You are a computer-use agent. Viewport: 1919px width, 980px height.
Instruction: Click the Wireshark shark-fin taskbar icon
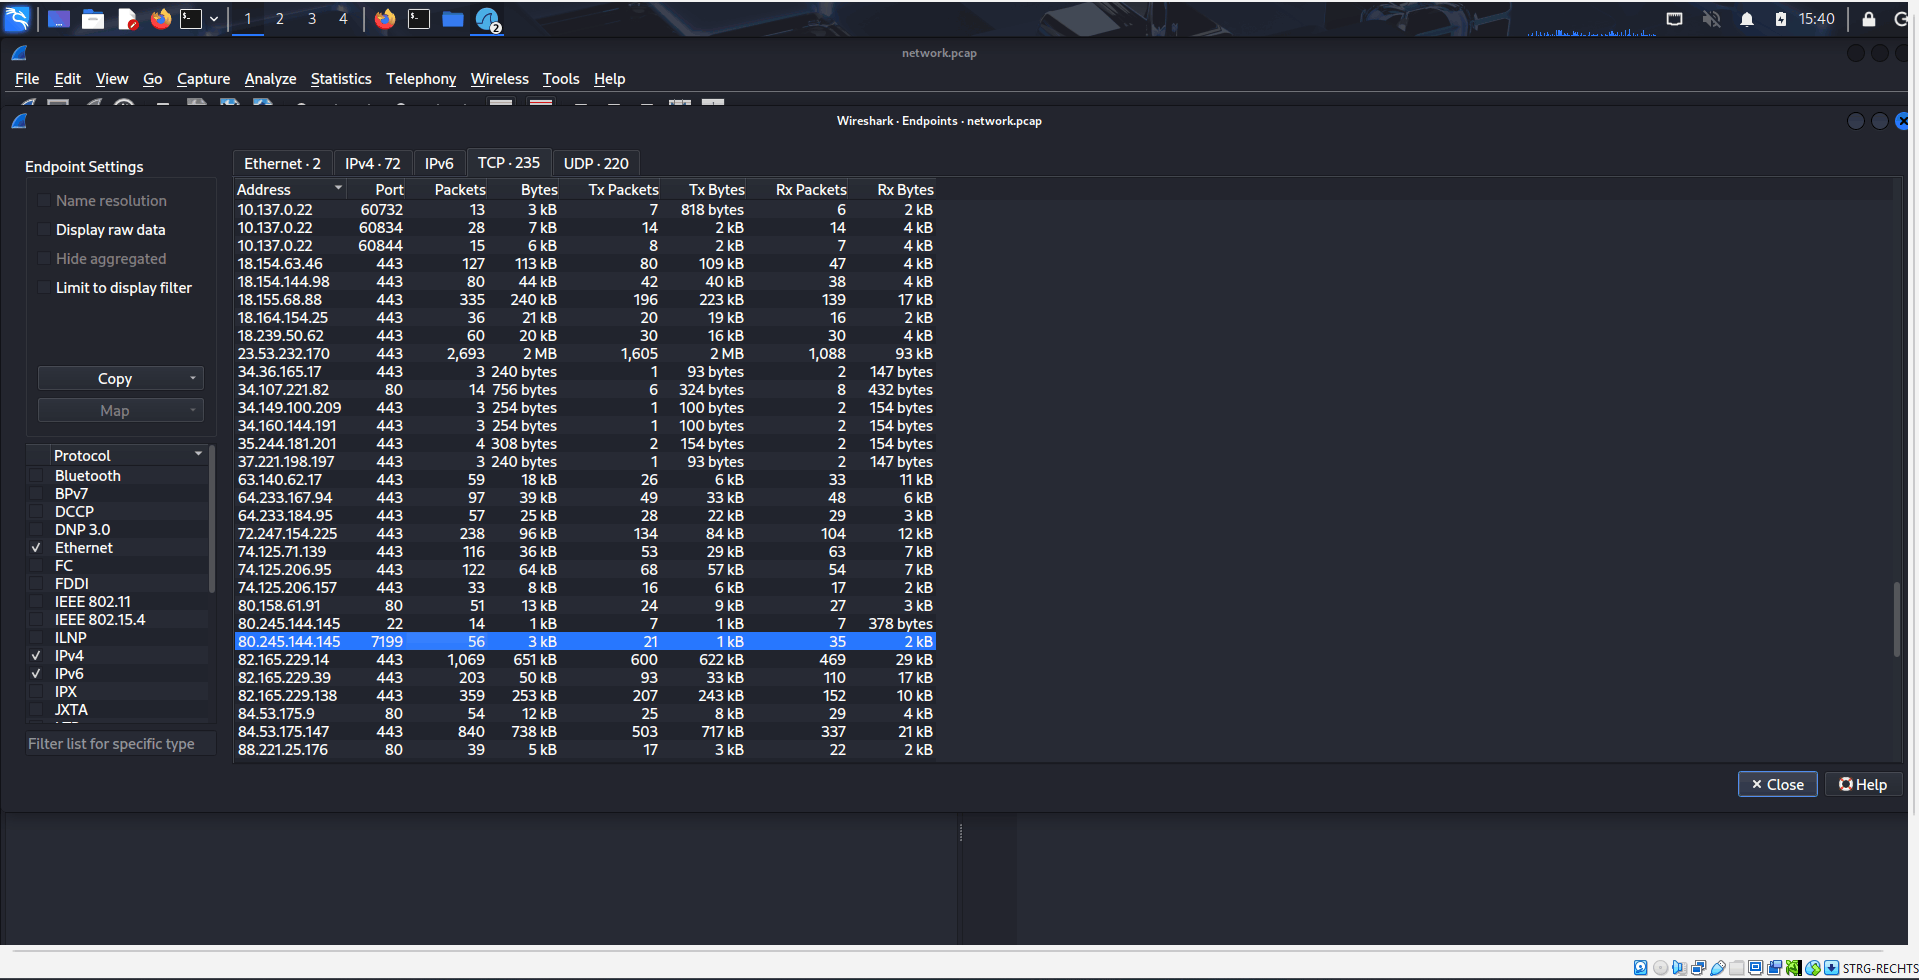point(487,19)
